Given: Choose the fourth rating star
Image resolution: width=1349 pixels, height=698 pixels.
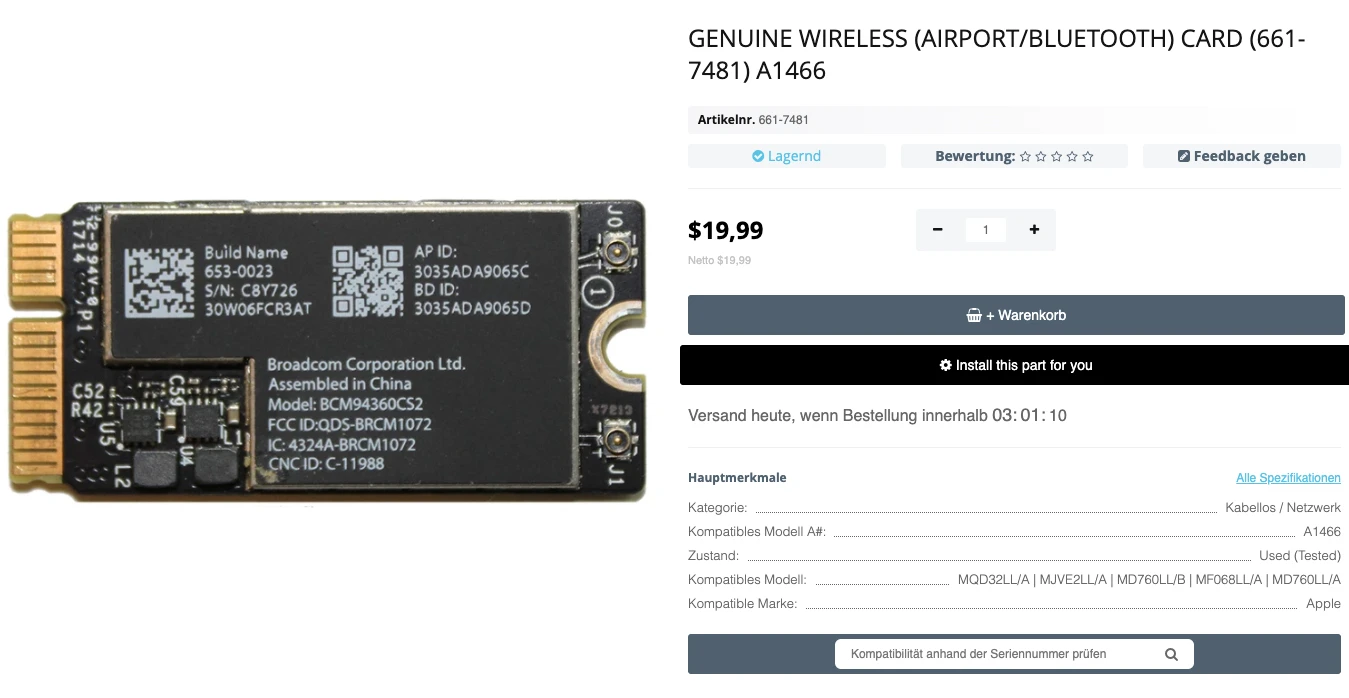Looking at the screenshot, I should (x=1072, y=157).
